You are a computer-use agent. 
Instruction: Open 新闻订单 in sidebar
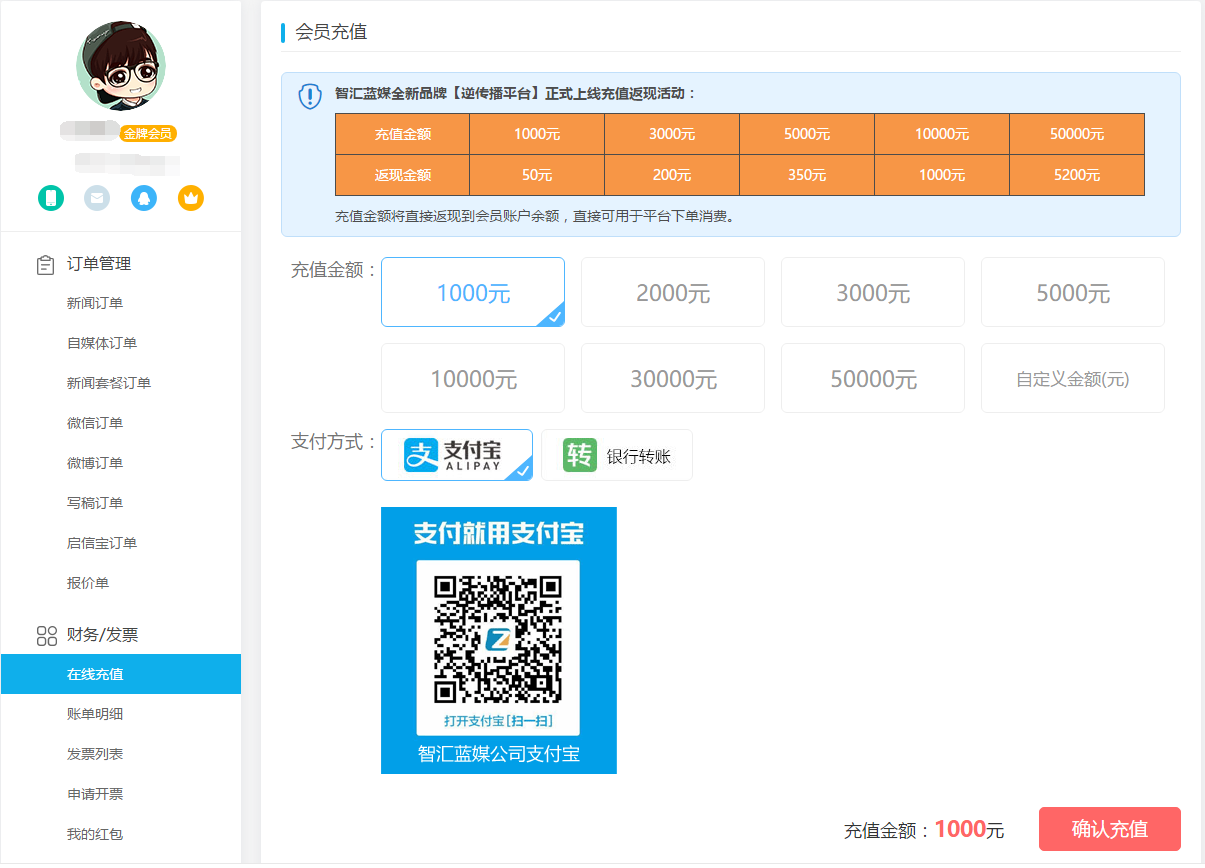[x=95, y=303]
